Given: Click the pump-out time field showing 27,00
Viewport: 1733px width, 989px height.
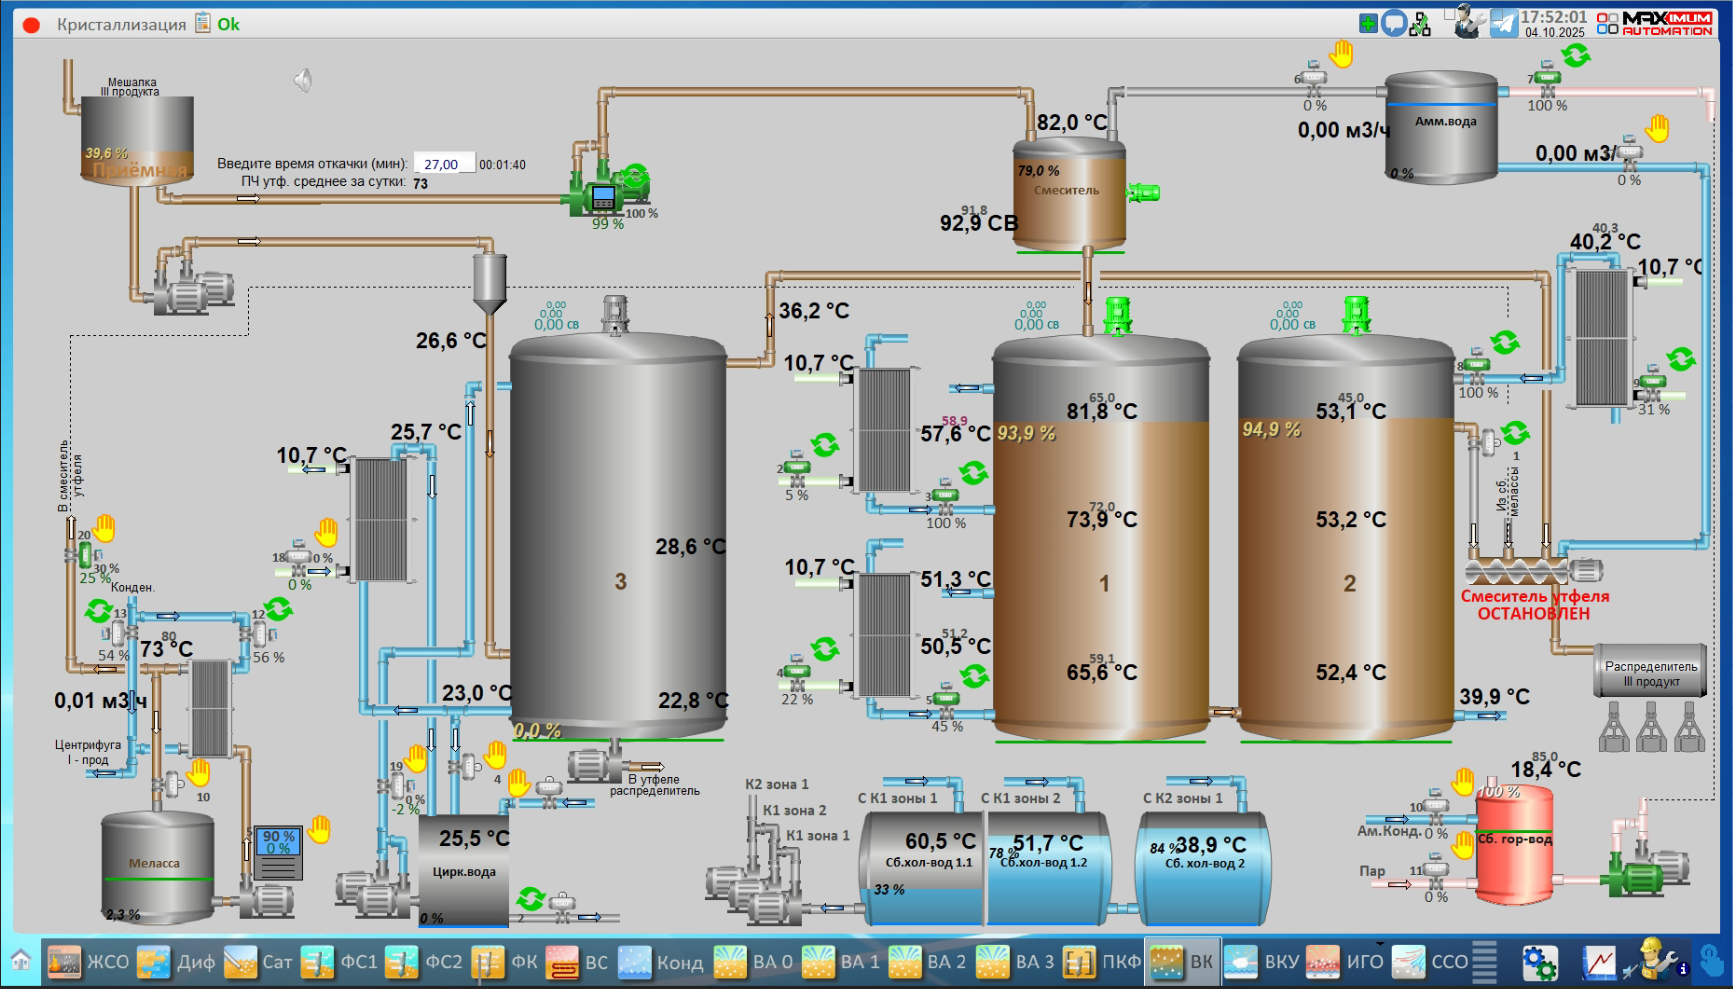Looking at the screenshot, I should click(x=443, y=164).
